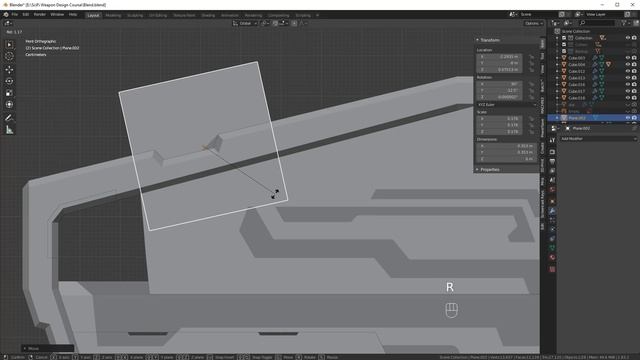Select the Rotate tool
The width and height of the screenshot is (640, 360).
point(9,81)
